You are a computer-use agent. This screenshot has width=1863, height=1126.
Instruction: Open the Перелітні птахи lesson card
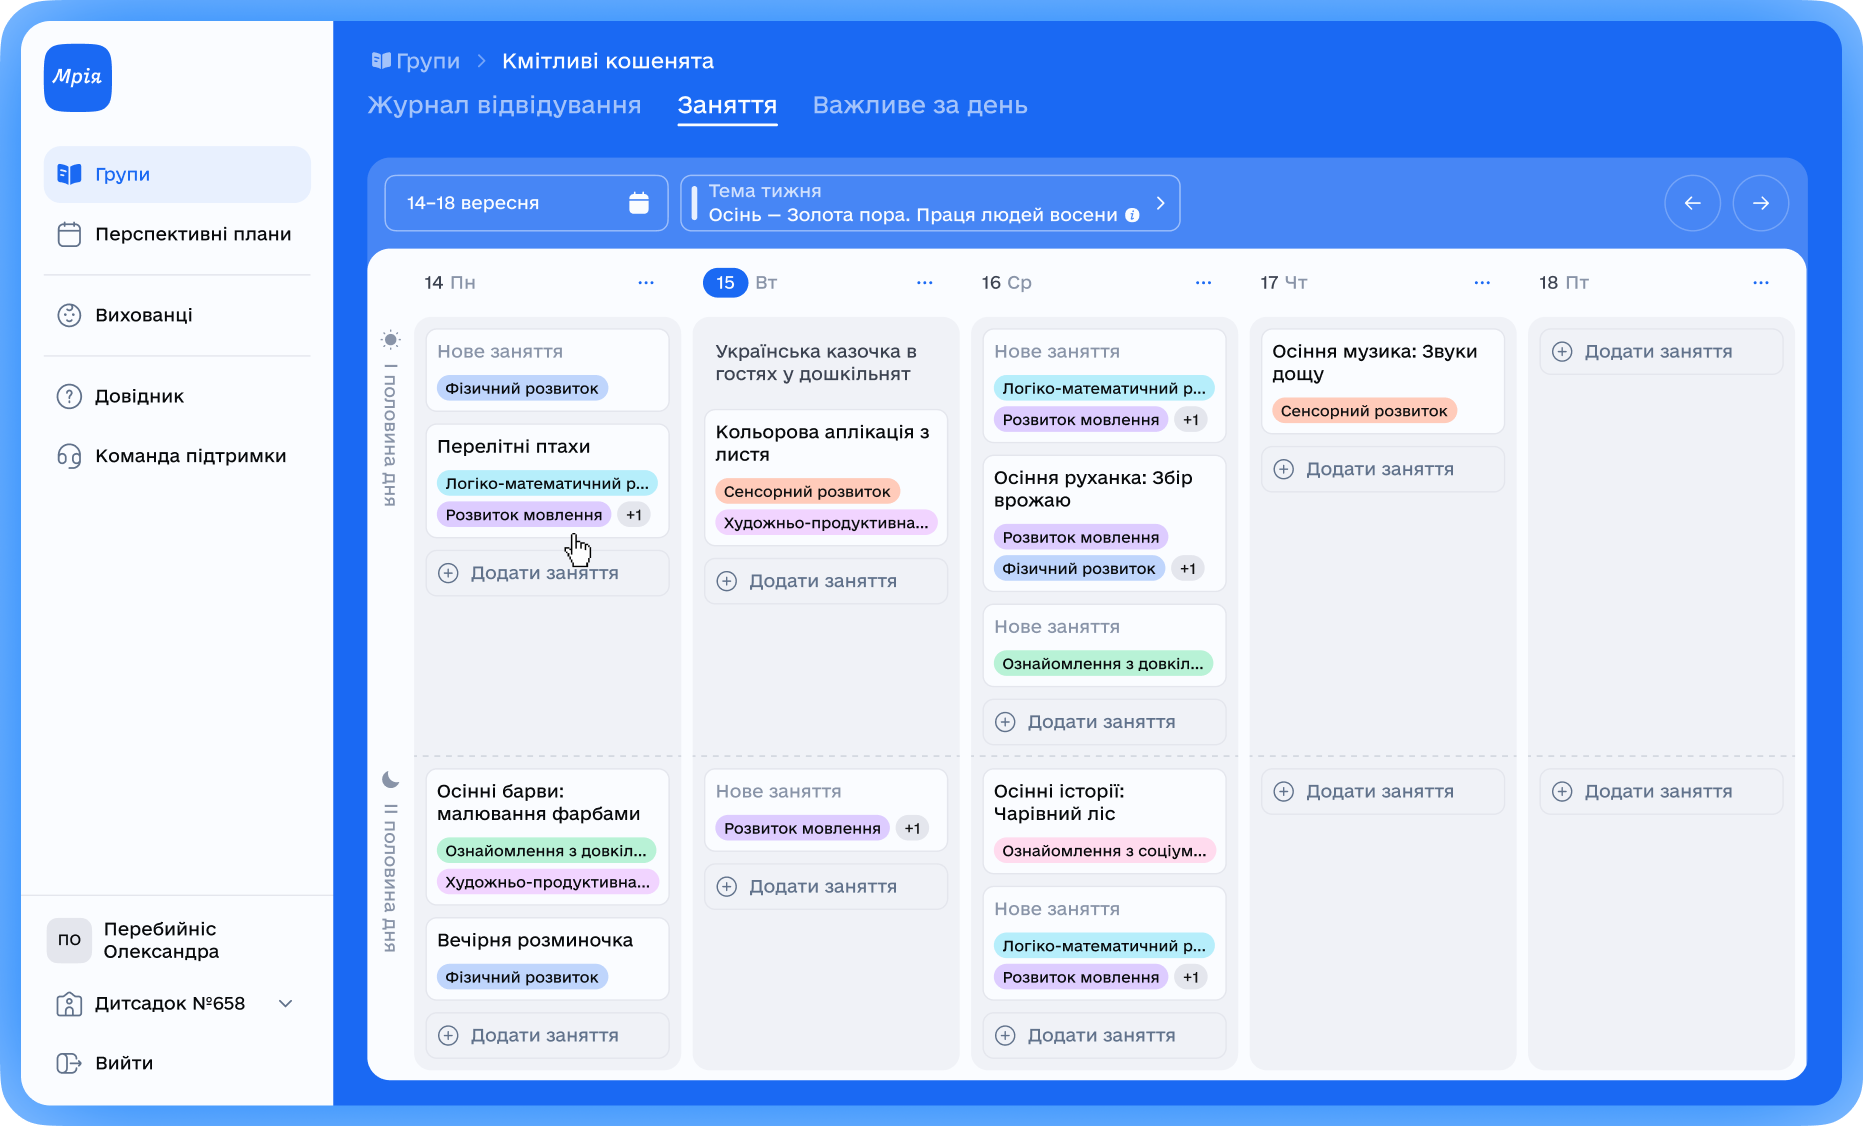click(x=514, y=447)
